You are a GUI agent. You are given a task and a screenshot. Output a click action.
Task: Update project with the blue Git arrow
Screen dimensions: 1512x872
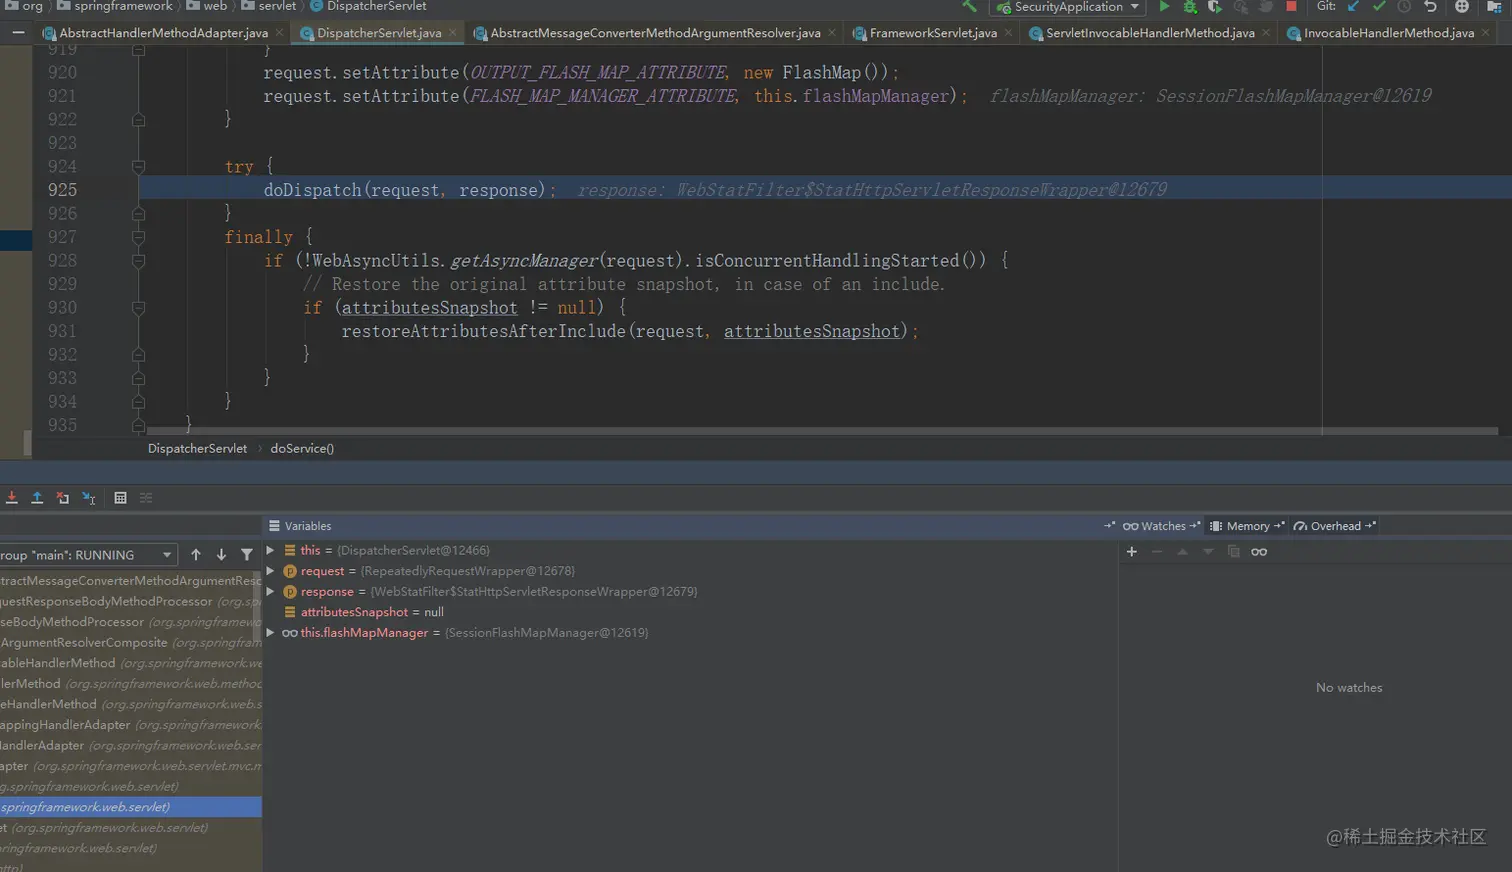(1354, 6)
